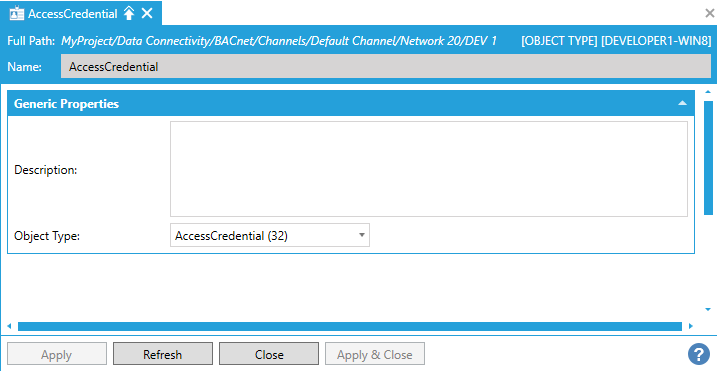
Task: Click the gray X at far right
Action: pos(710,13)
